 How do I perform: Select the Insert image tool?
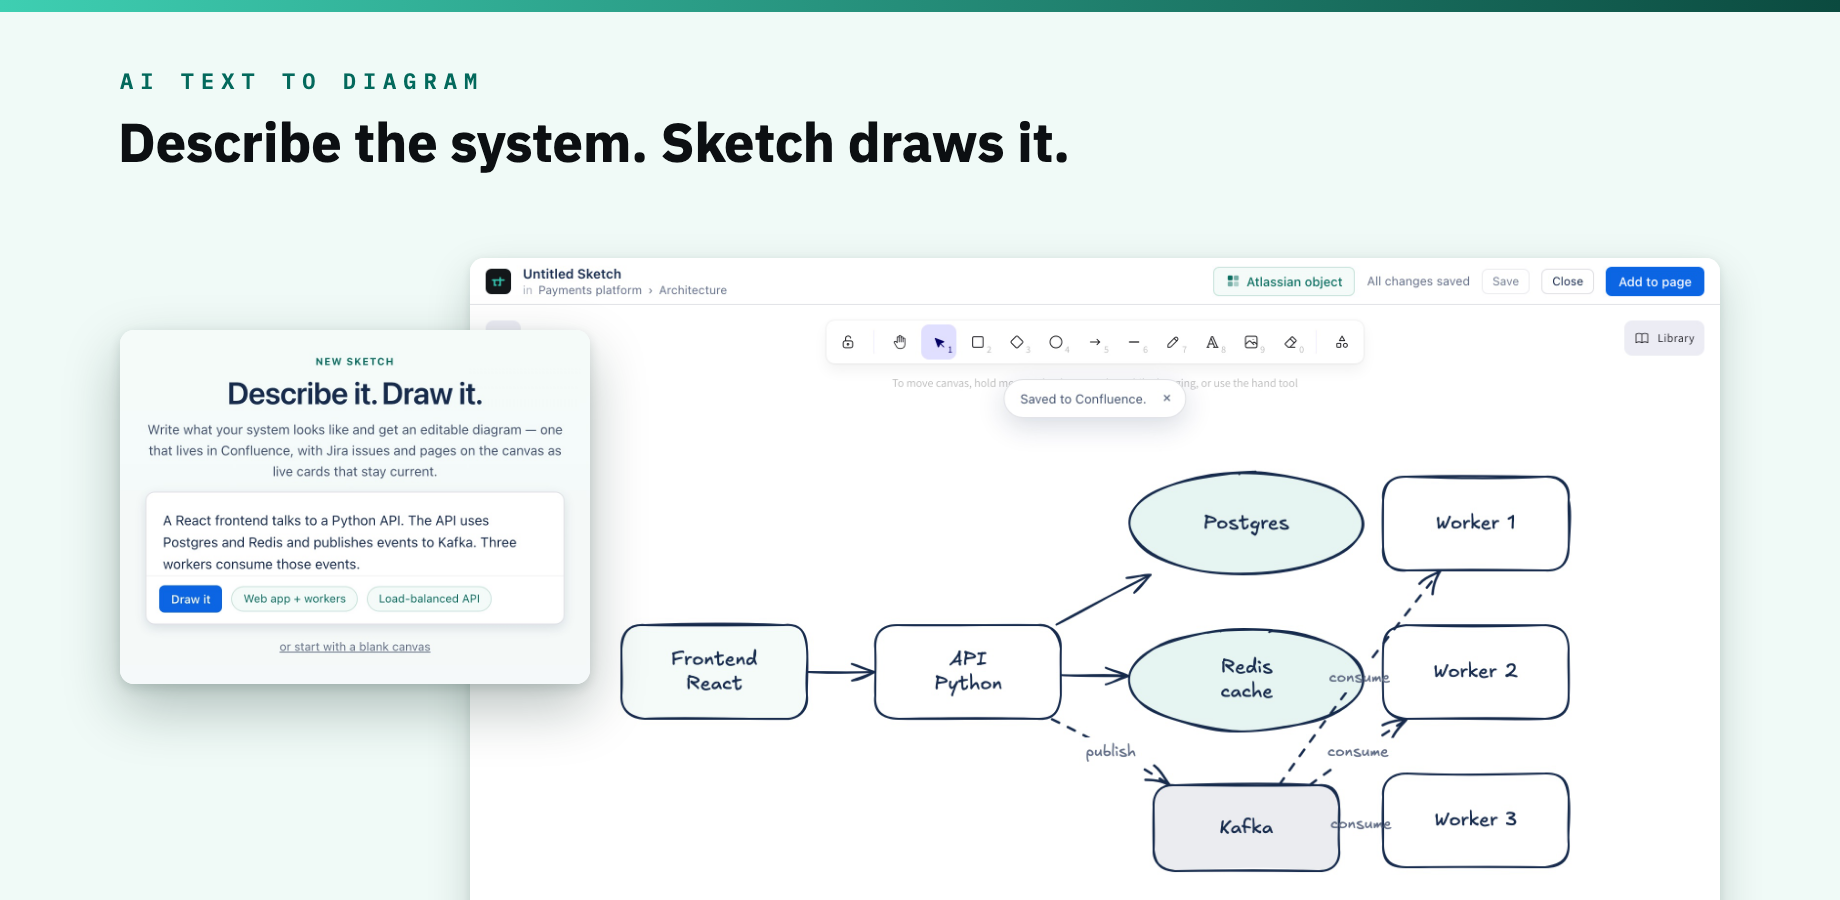(1251, 342)
